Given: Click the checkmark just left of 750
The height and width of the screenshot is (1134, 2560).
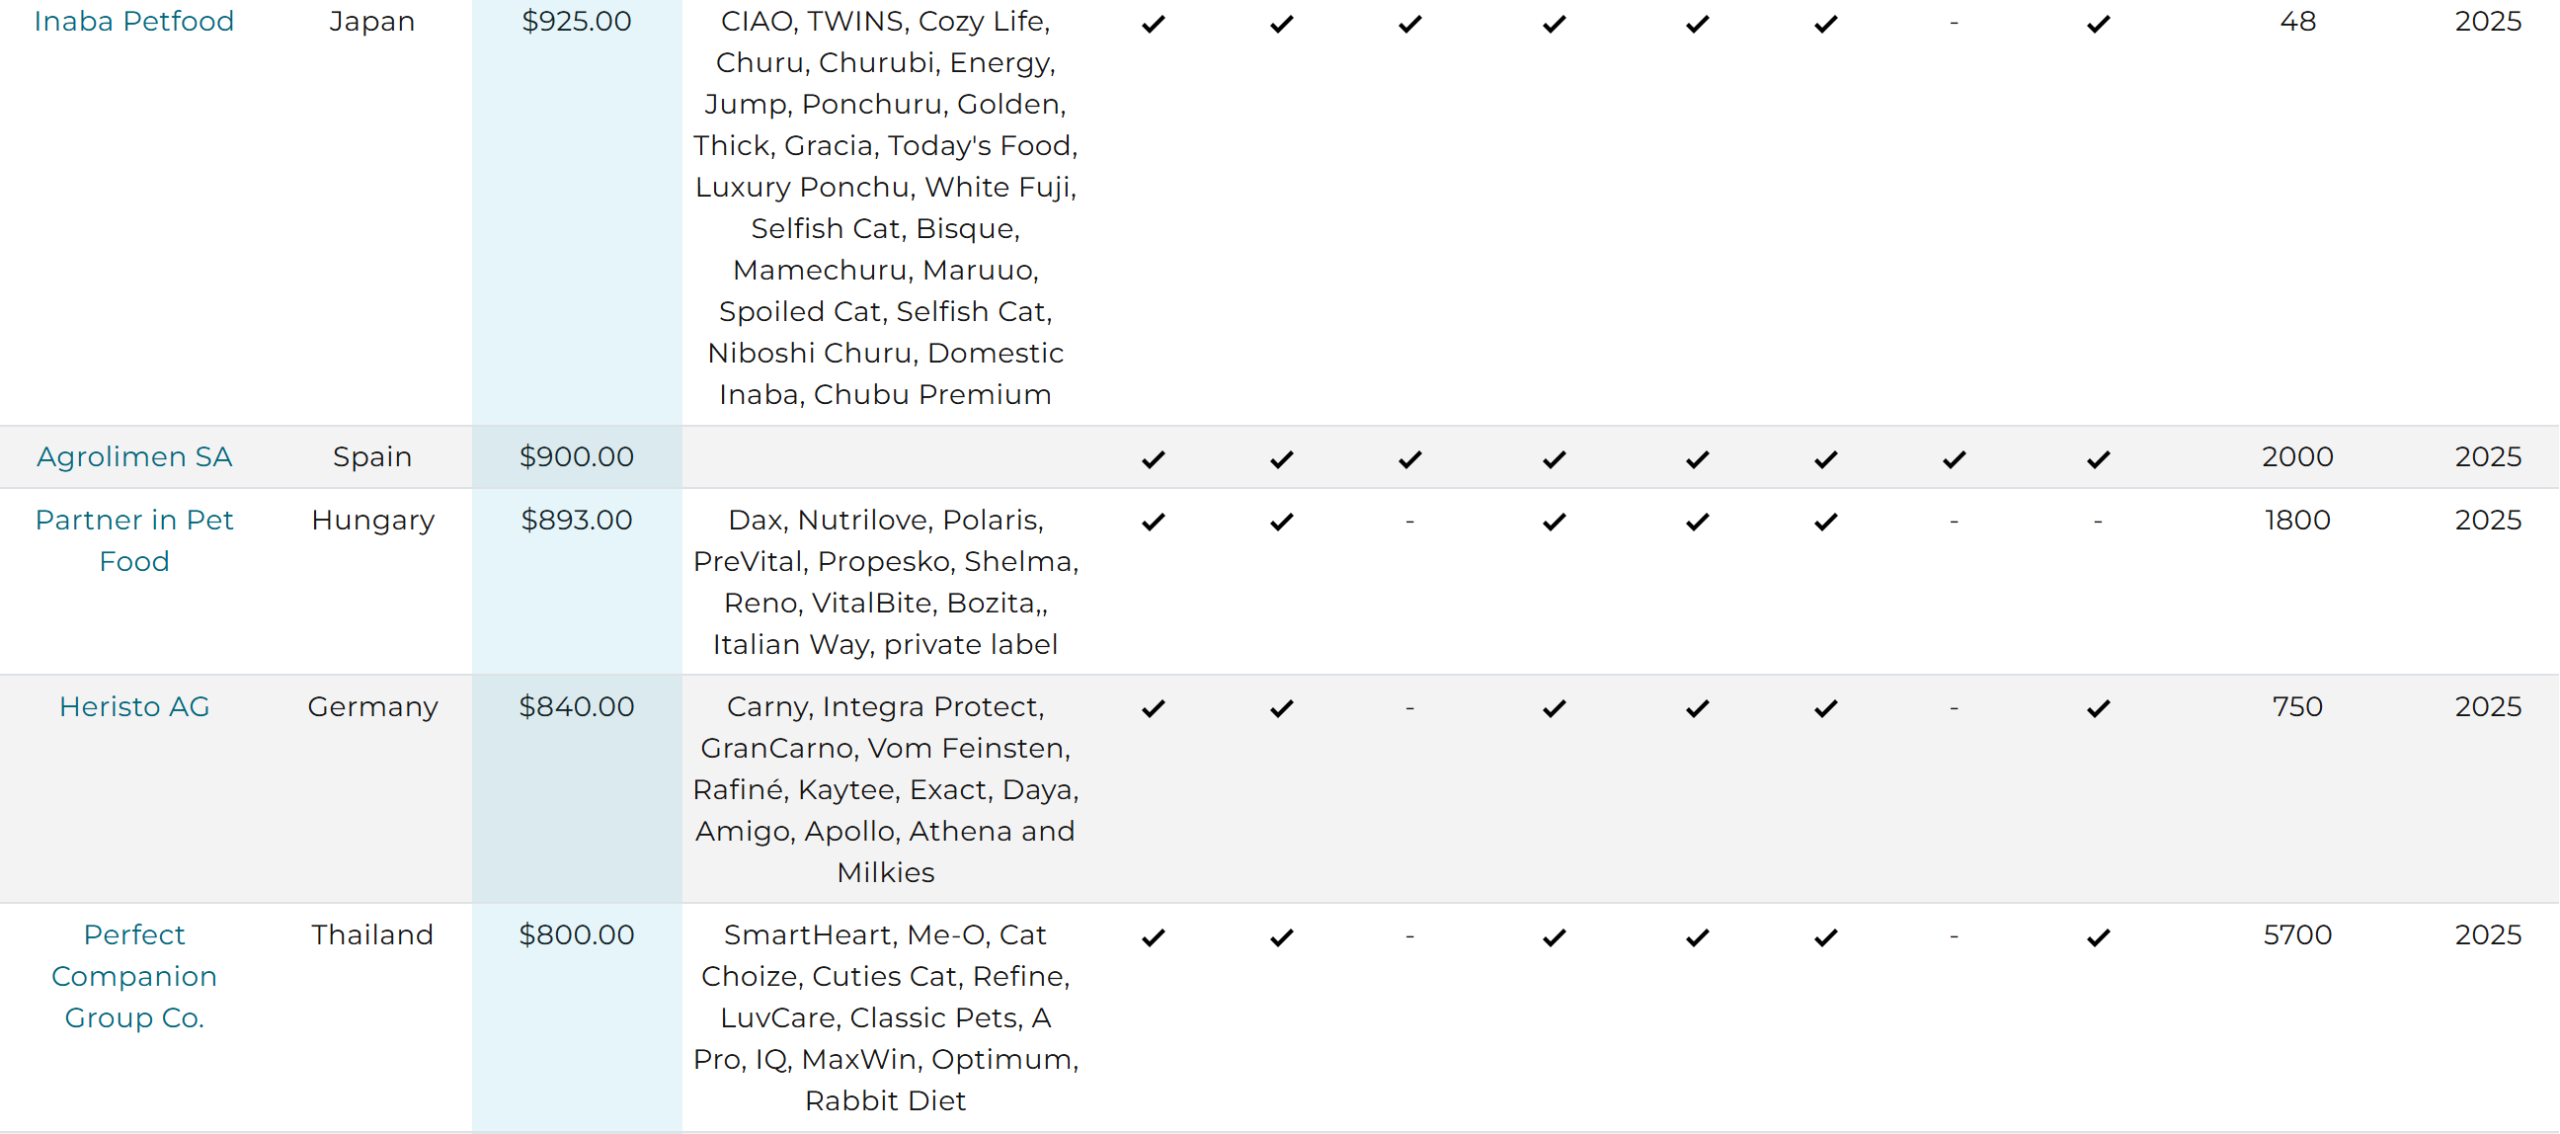Looking at the screenshot, I should (2098, 708).
